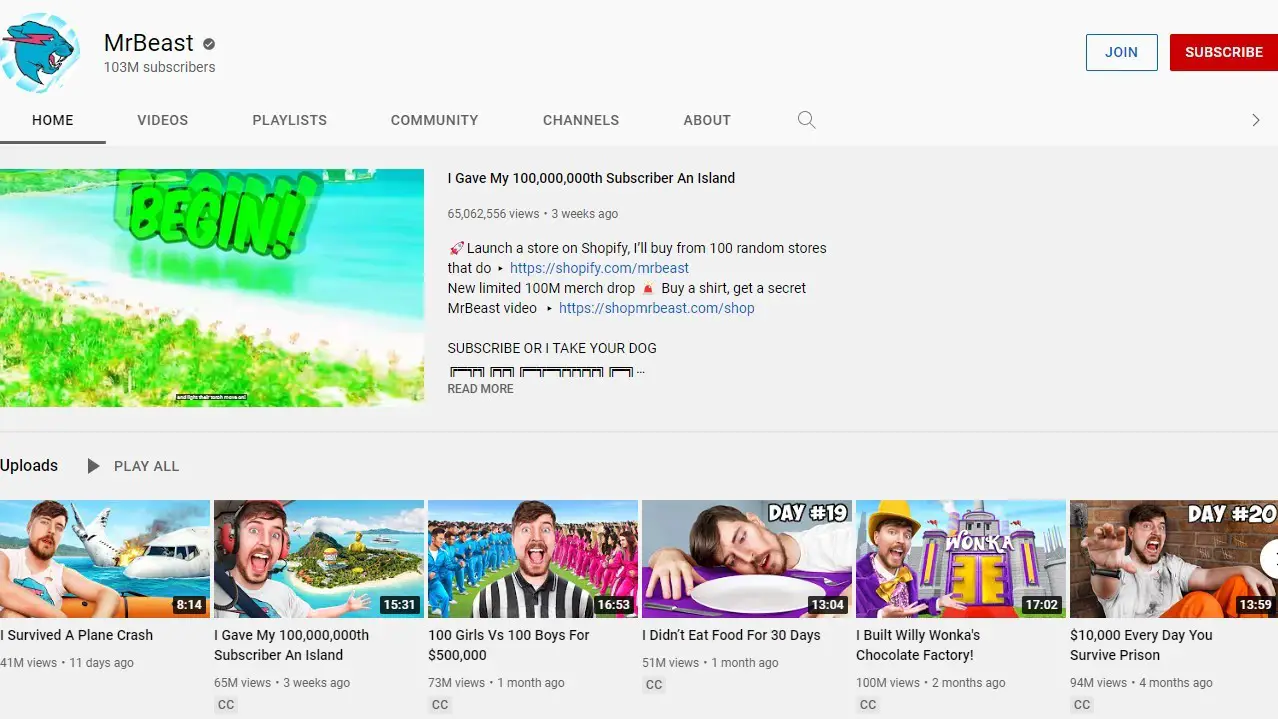Click the MrBeast channel name text
The height and width of the screenshot is (719, 1278).
point(149,43)
